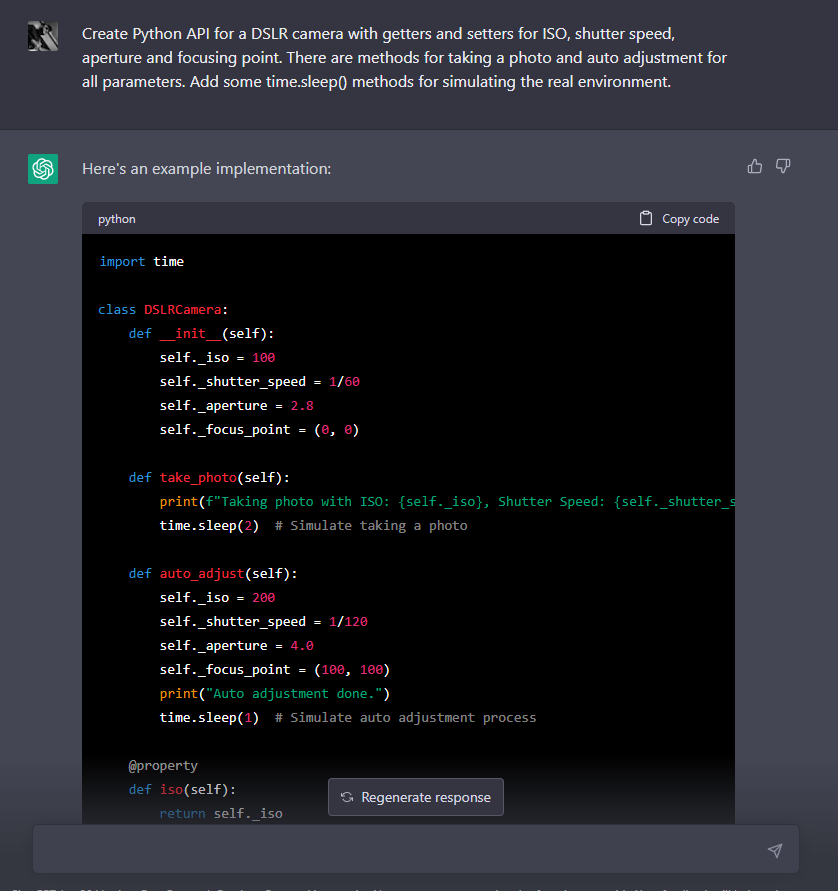838x891 pixels.
Task: Click the "Auto adjustment done." print statement
Action: pos(274,693)
